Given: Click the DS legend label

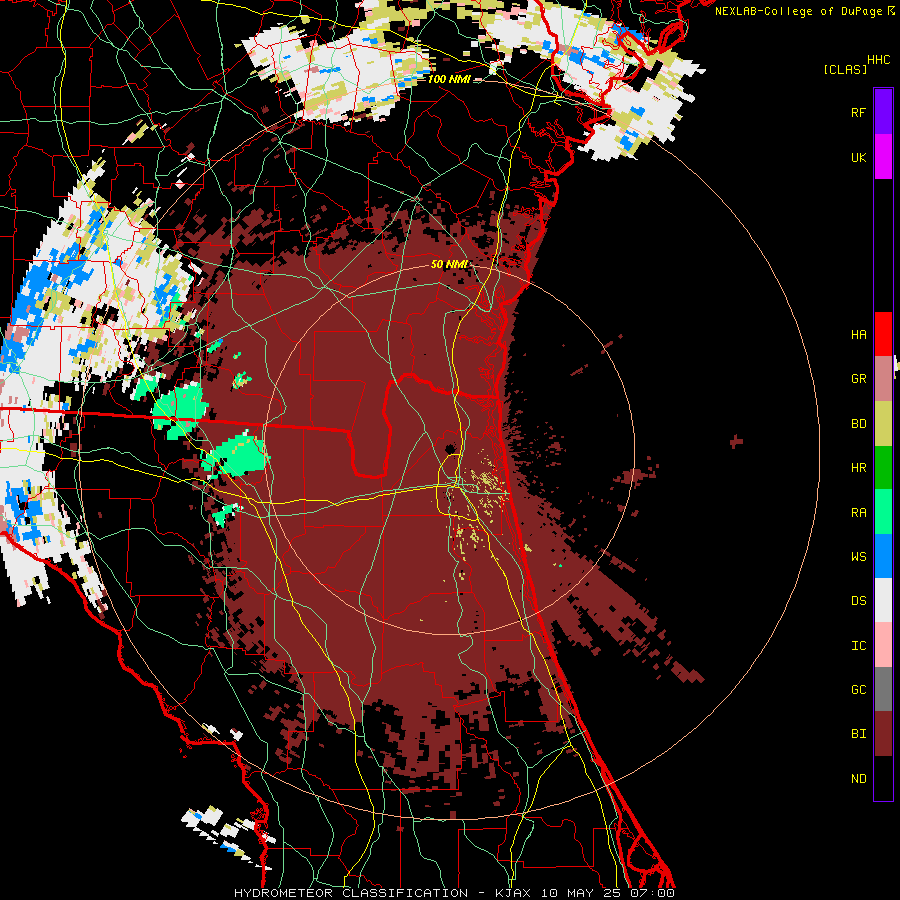Looking at the screenshot, I should point(858,601).
